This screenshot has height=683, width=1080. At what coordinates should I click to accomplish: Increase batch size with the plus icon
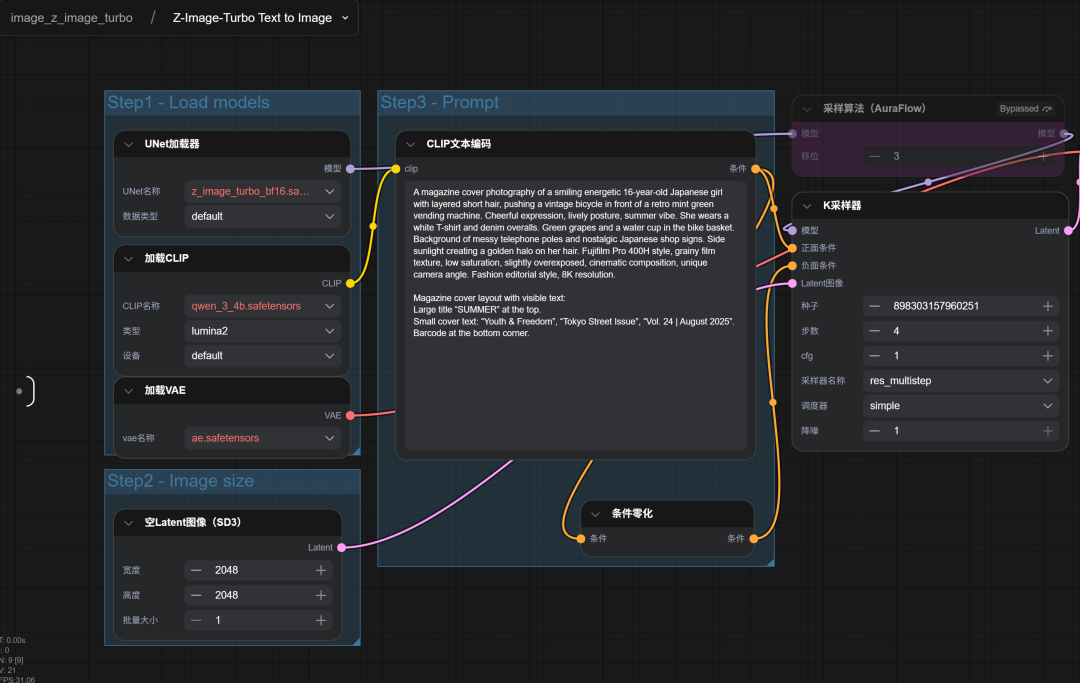point(321,620)
